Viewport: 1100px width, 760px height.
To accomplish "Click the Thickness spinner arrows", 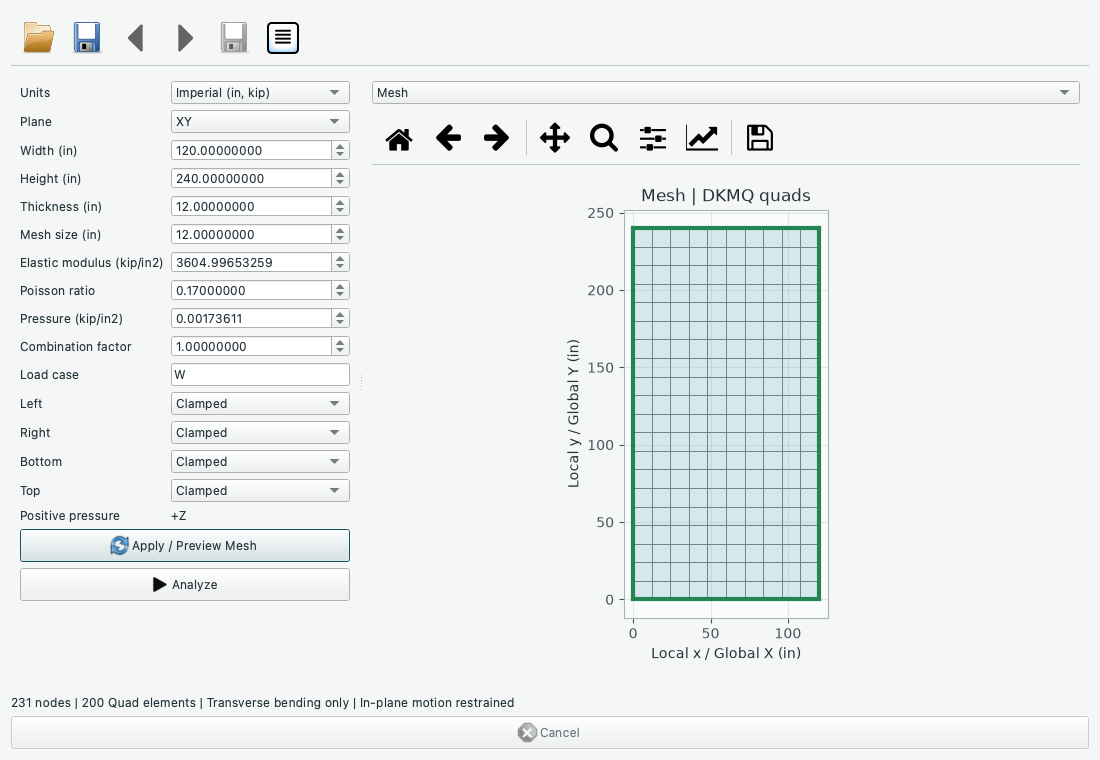I will click(340, 206).
